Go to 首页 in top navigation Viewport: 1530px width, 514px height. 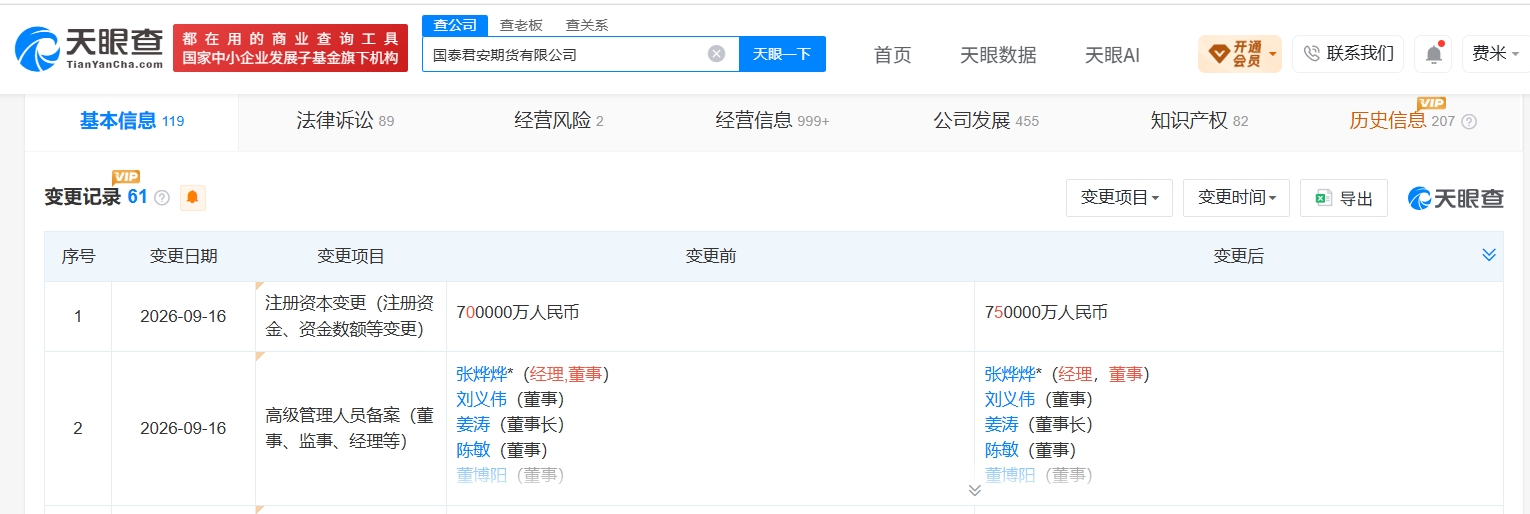pyautogui.click(x=892, y=55)
